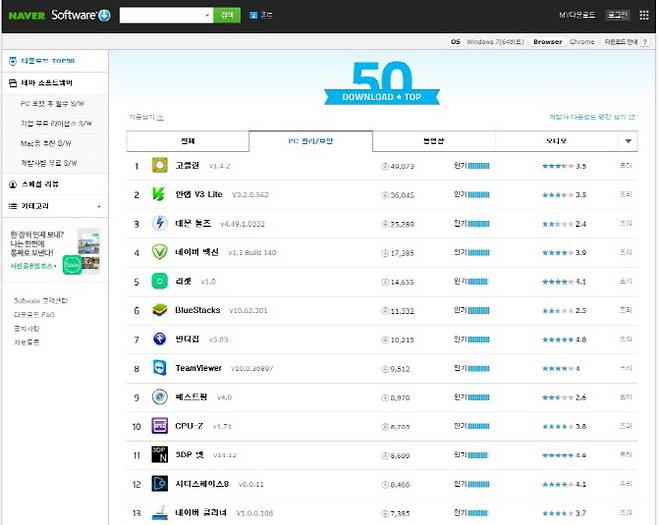Viewport: 658px width, 525px height.
Task: Click the 3.9 rating in 네이버 백신 row
Action: pyautogui.click(x=581, y=253)
